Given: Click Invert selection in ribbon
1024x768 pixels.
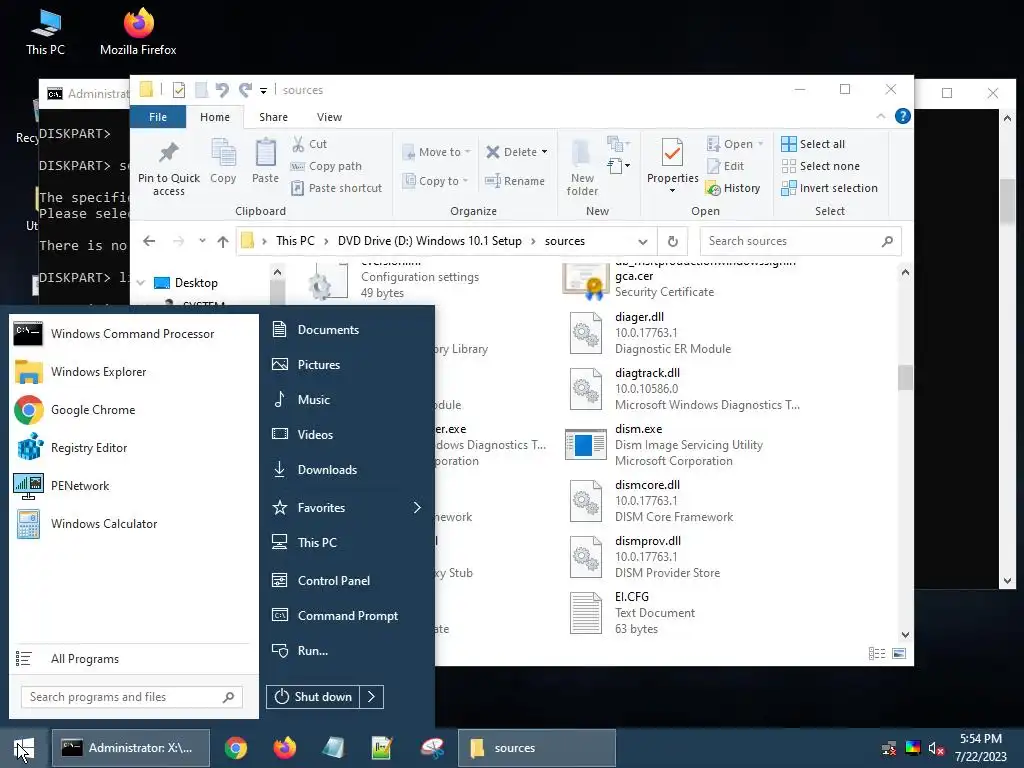Looking at the screenshot, I should pyautogui.click(x=829, y=188).
